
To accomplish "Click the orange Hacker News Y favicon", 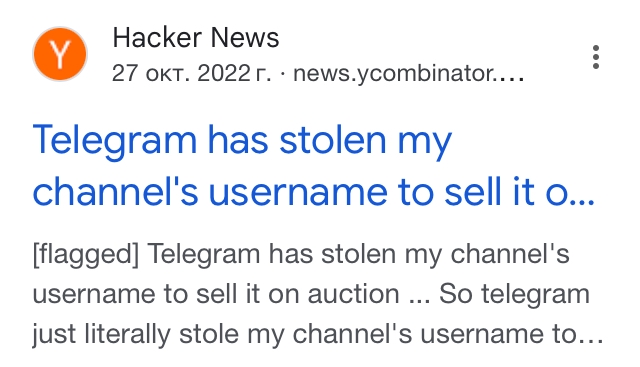I will click(60, 54).
